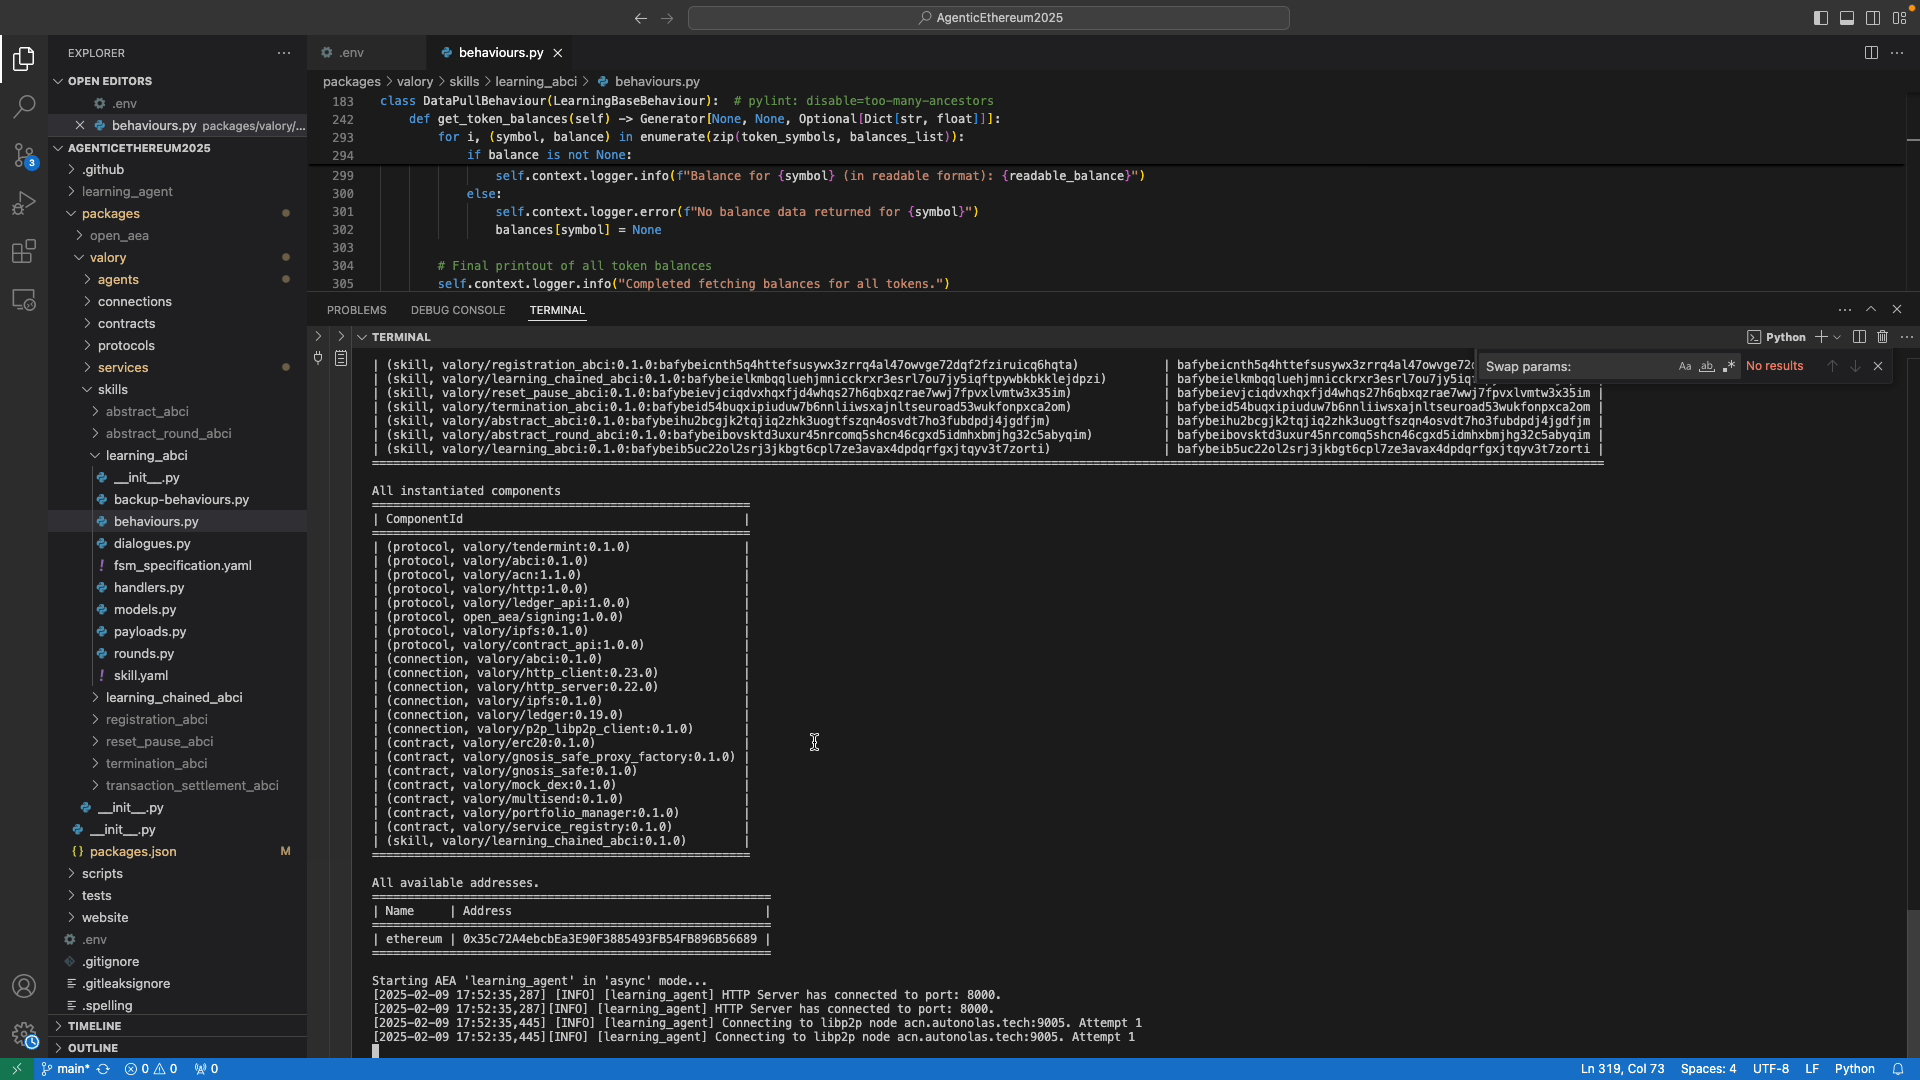Toggle Match Case in terminal find
Image resolution: width=1920 pixels, height=1080 pixels.
click(1685, 366)
